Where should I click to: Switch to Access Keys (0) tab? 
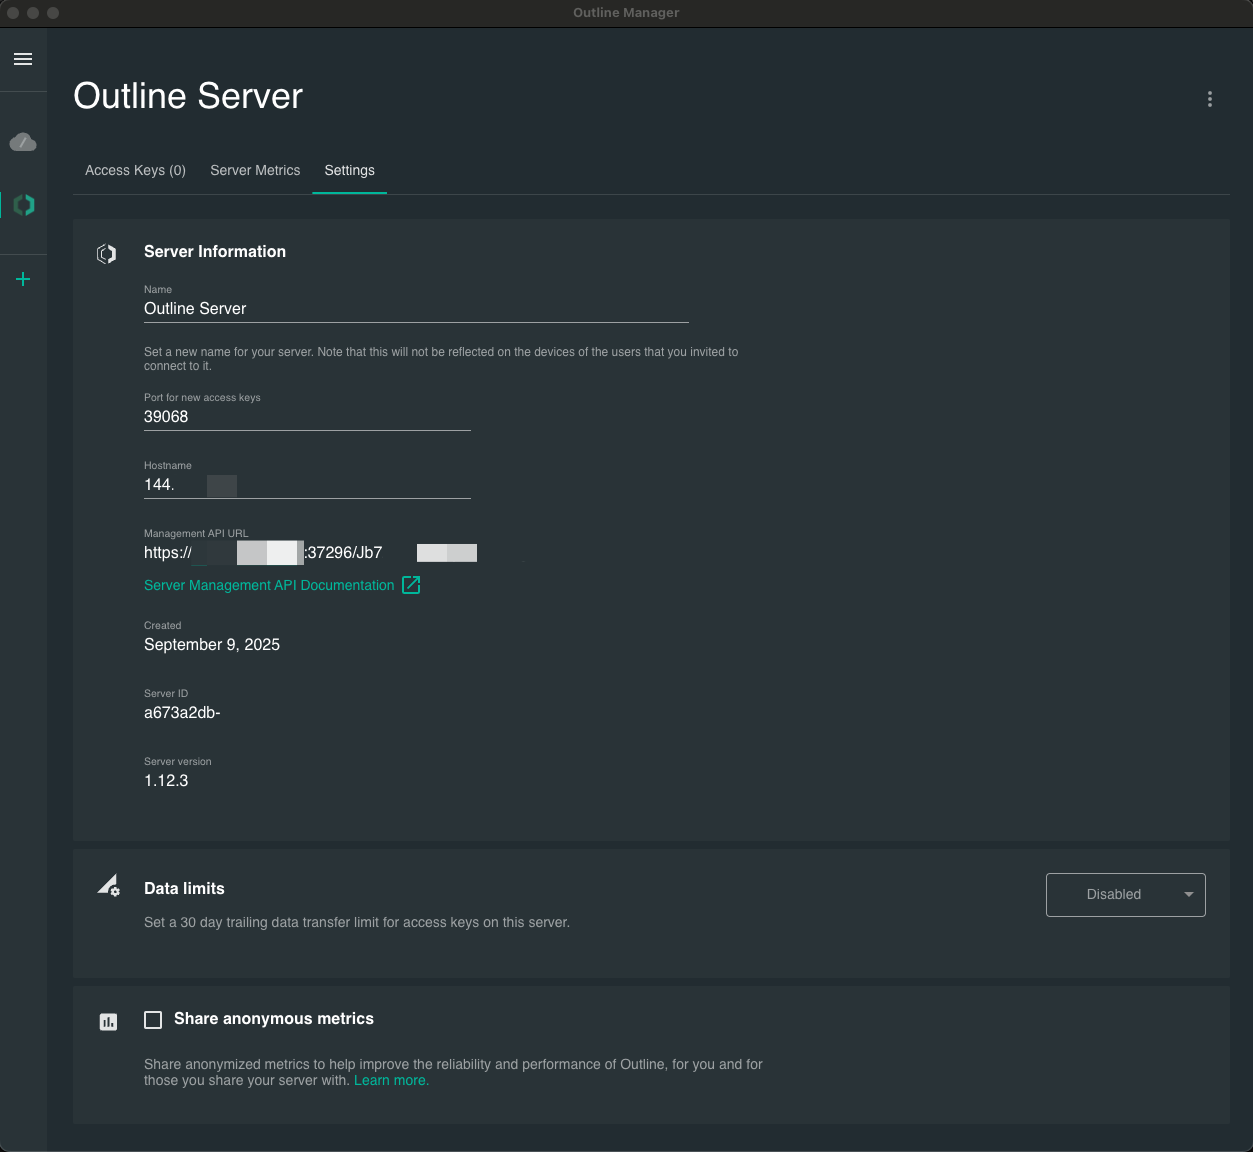135,170
